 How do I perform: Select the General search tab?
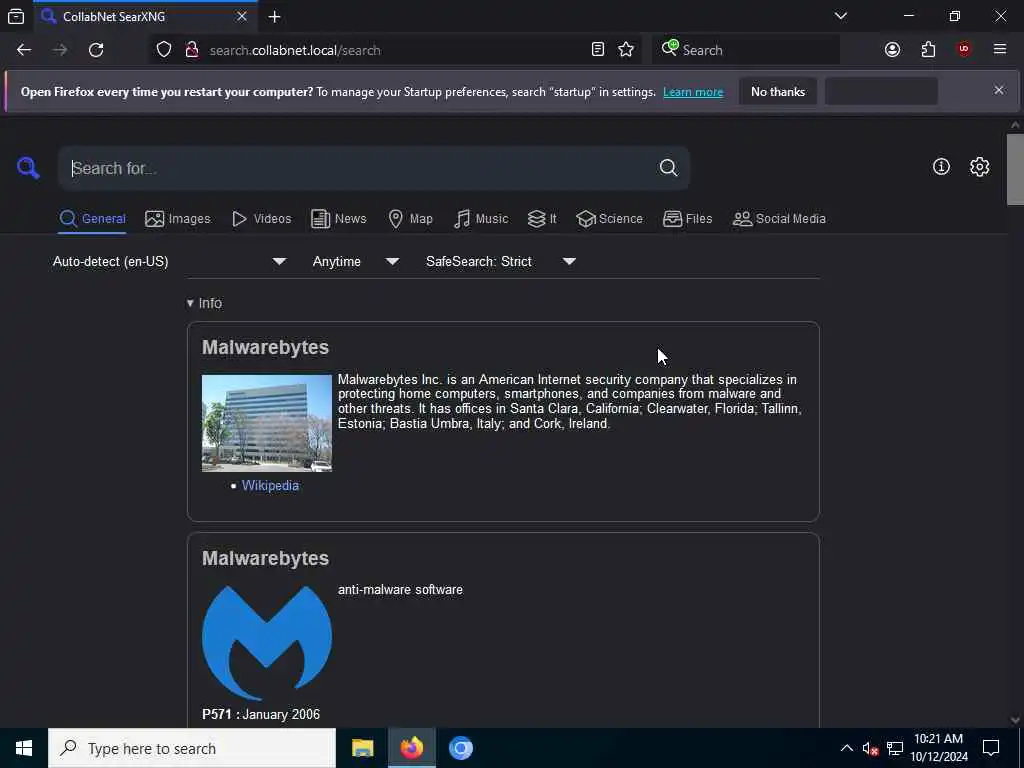92,219
